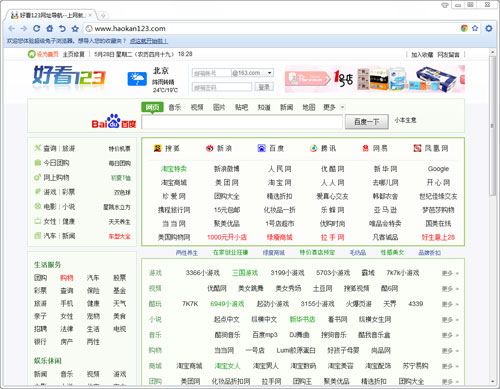
Task: Click the blue 百度 icon in site grid
Action: 262,148
